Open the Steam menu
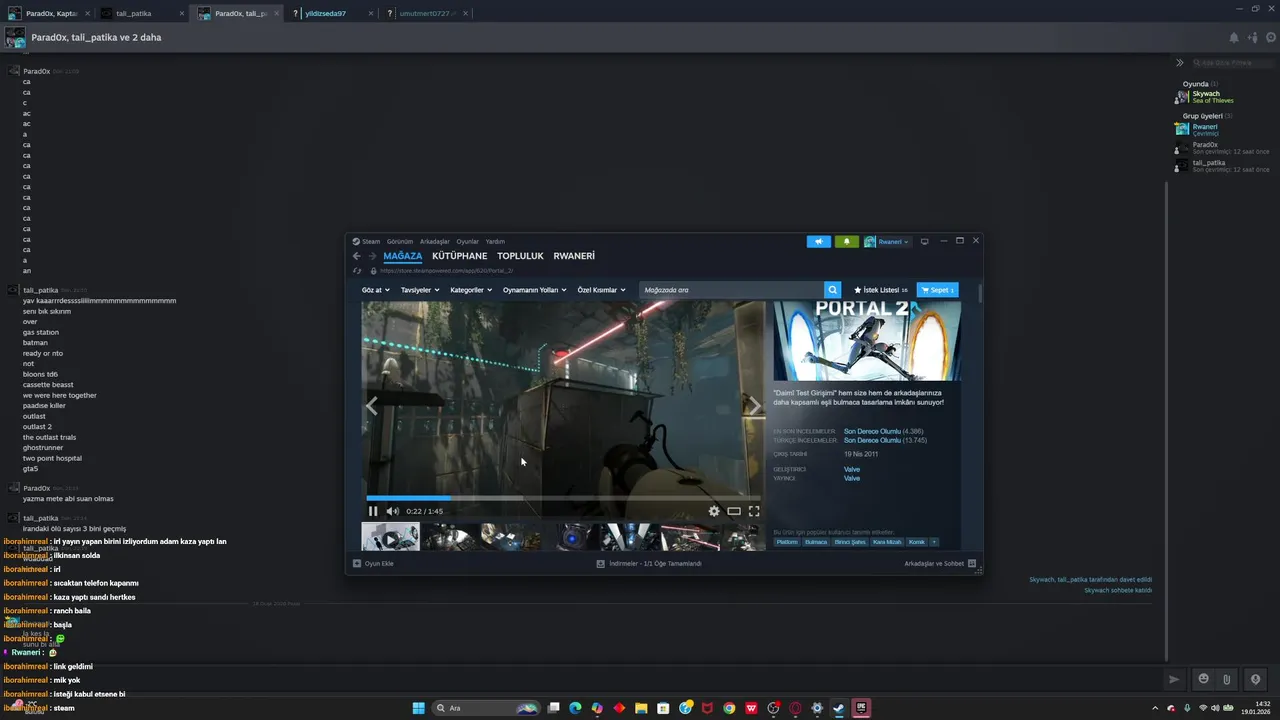 (x=366, y=241)
